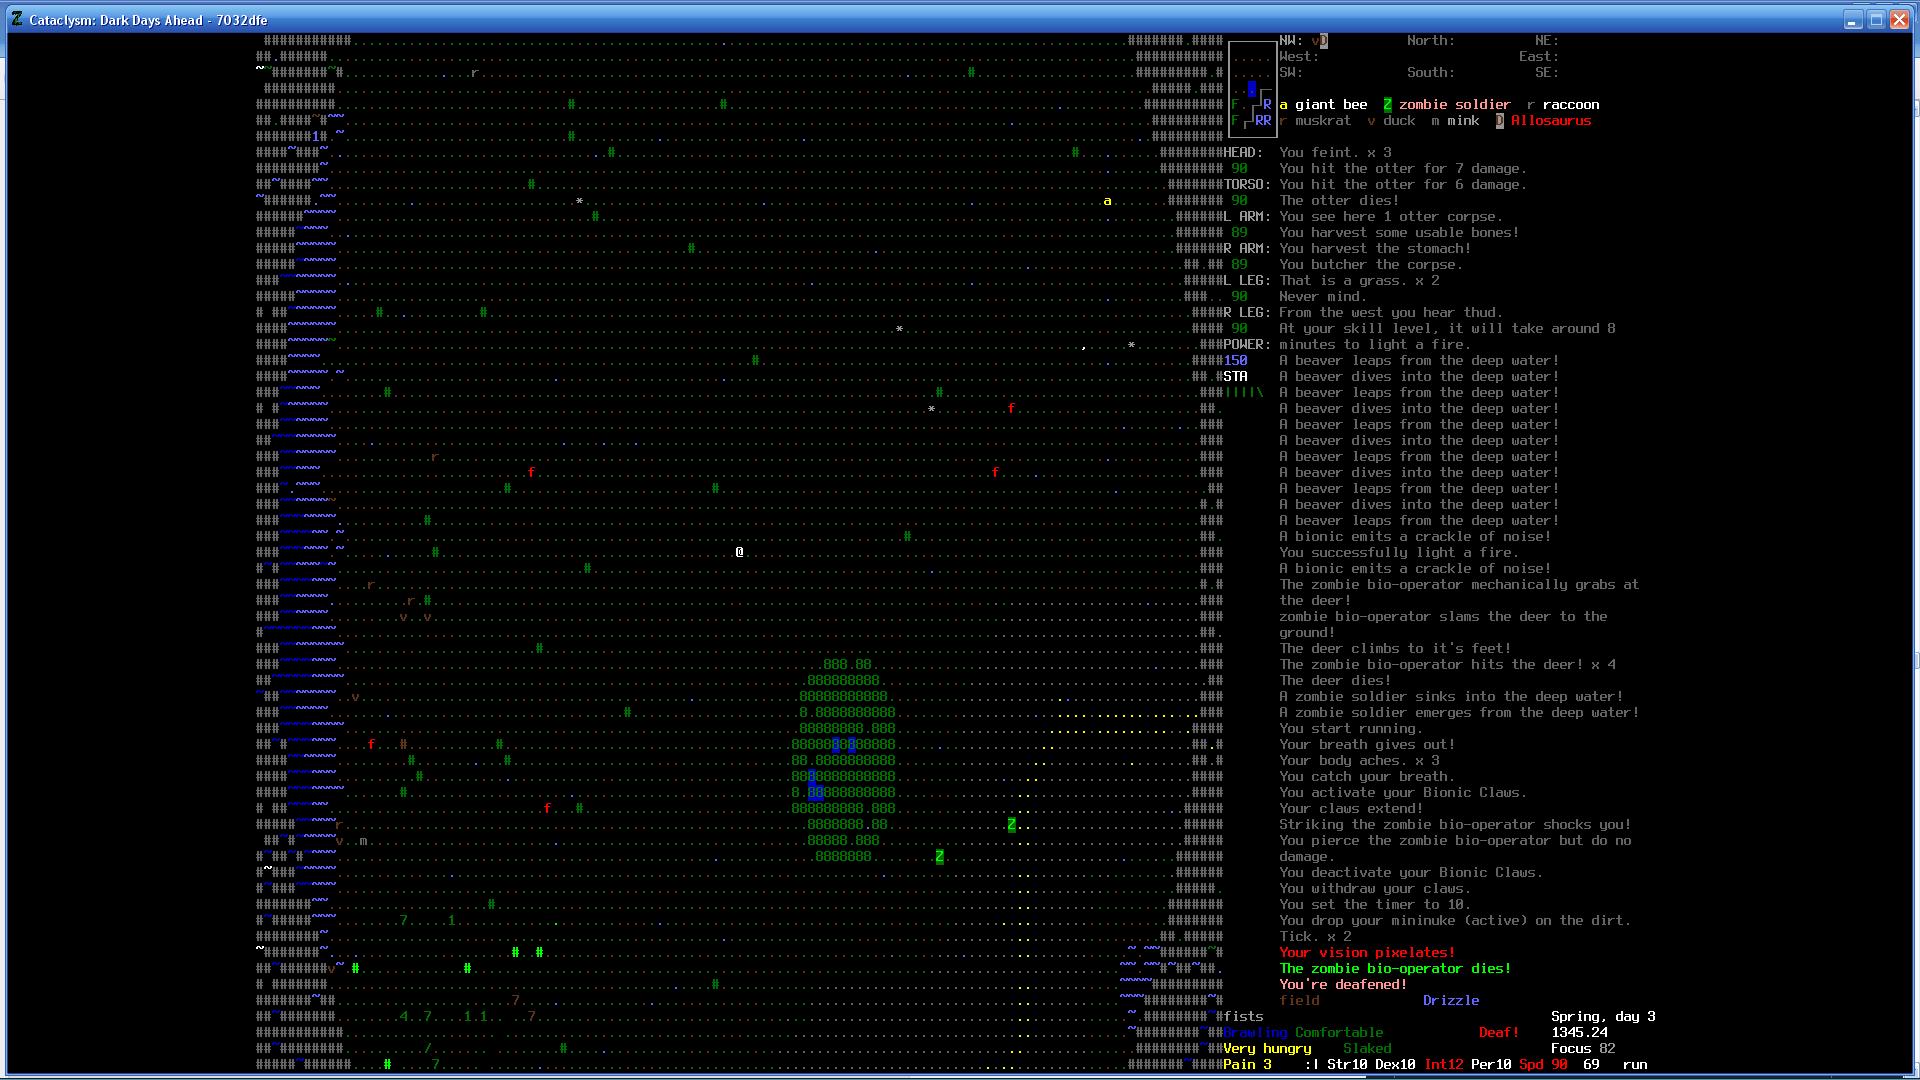Click the 'Brawling' fighting style label
This screenshot has height=1080, width=1920.
[1255, 1032]
